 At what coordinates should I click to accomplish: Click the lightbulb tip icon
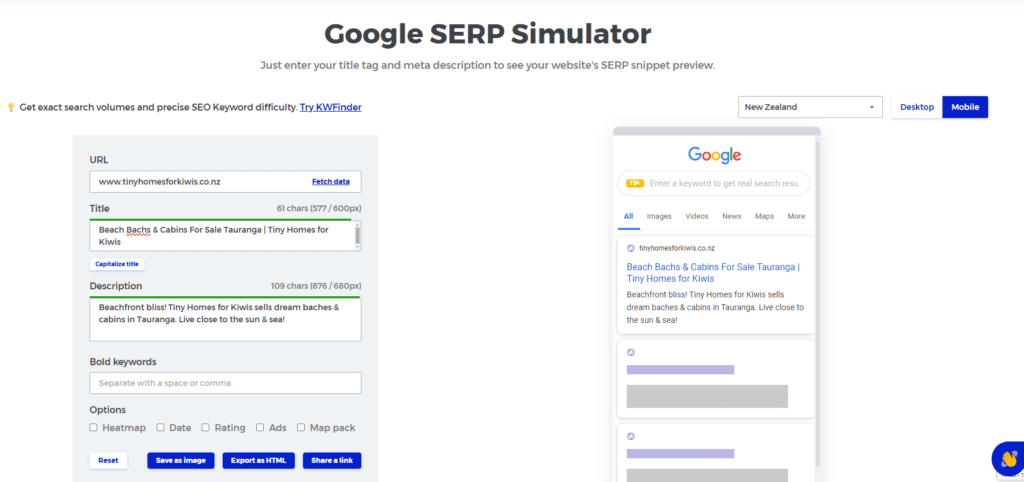pos(10,107)
